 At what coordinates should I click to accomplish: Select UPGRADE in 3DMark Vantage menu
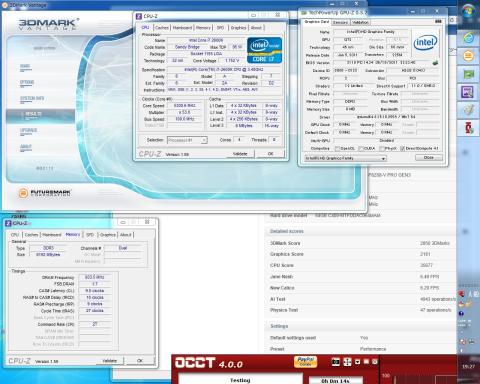click(x=29, y=130)
